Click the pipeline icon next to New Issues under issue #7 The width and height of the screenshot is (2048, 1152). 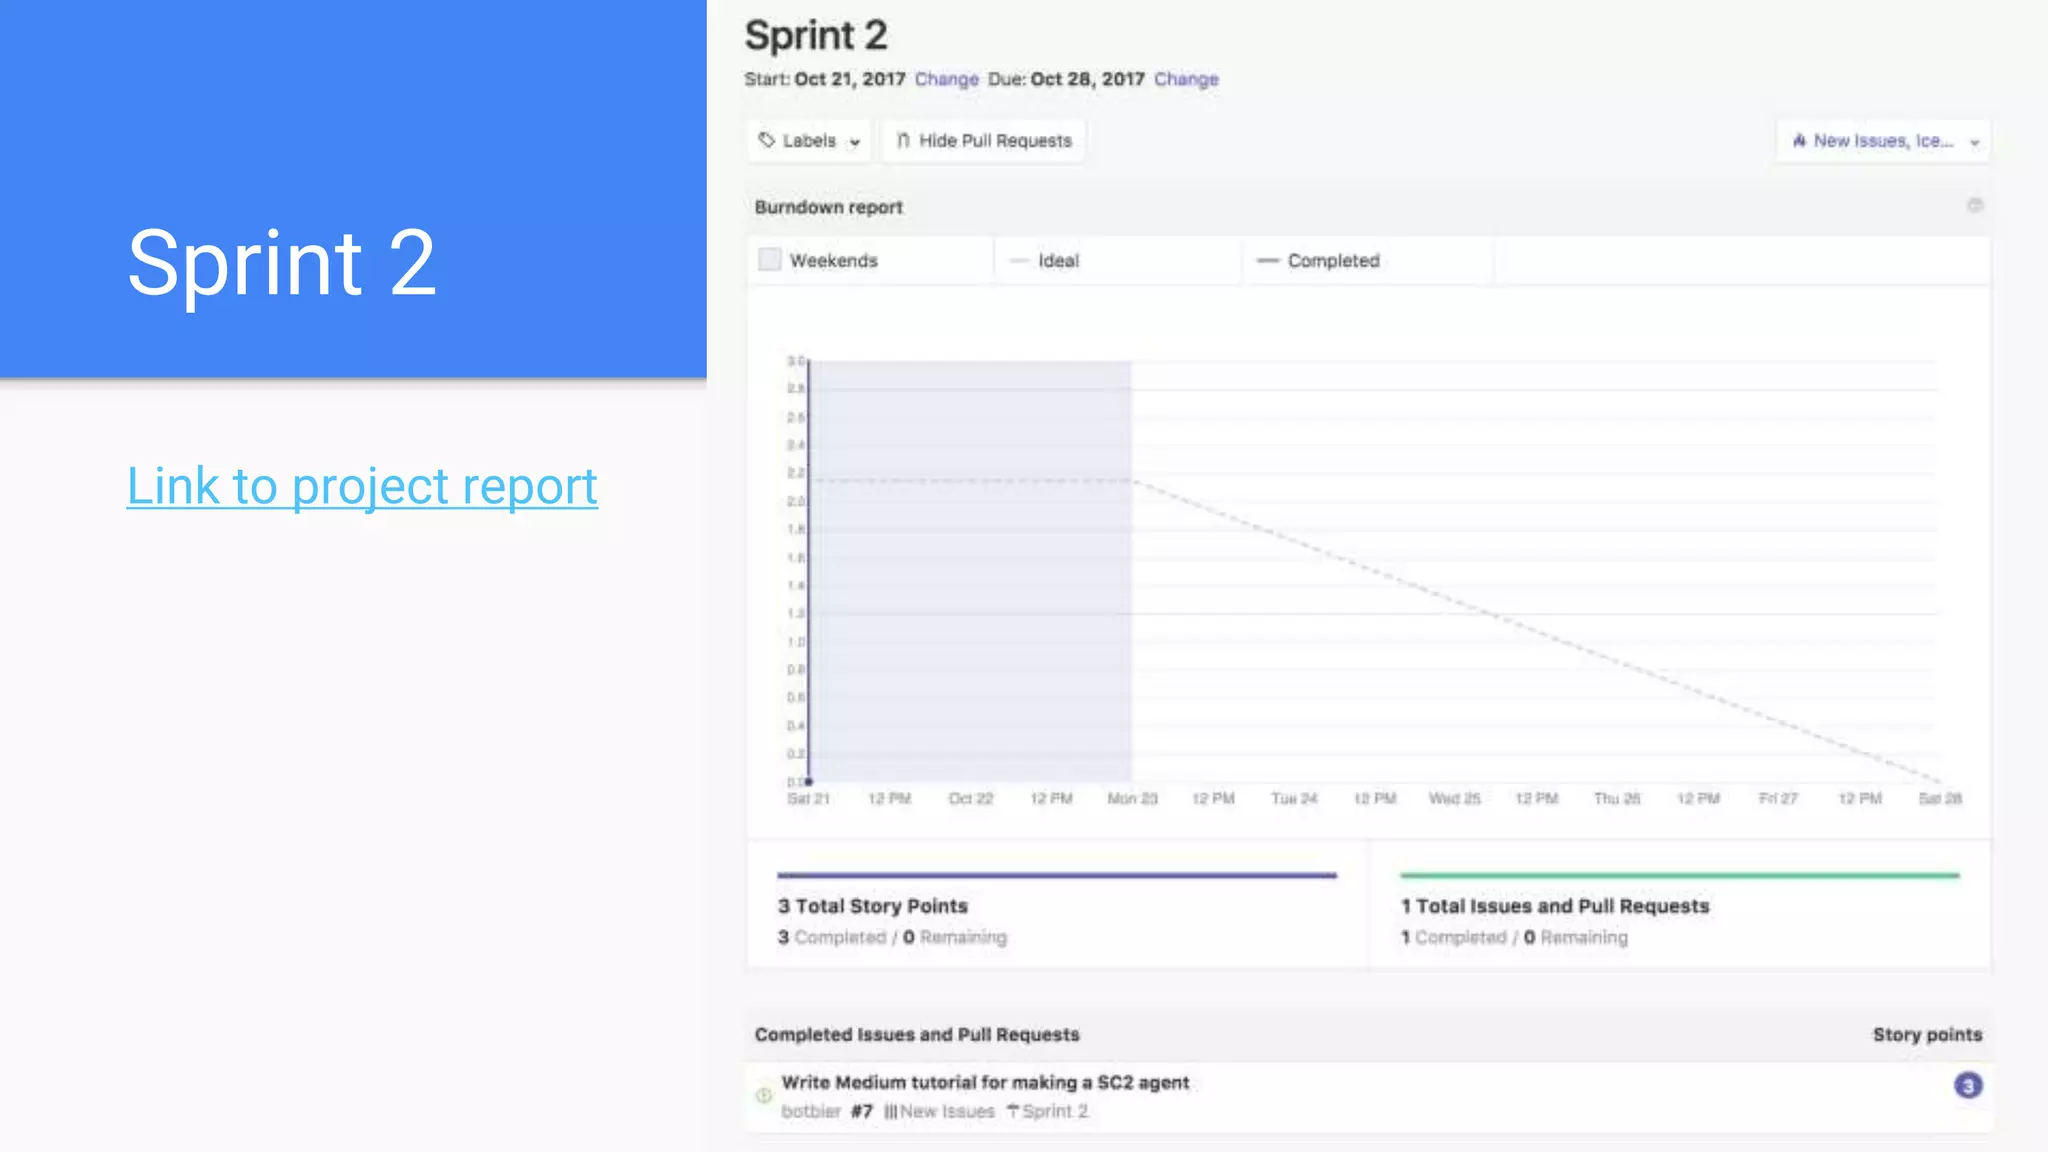890,1111
